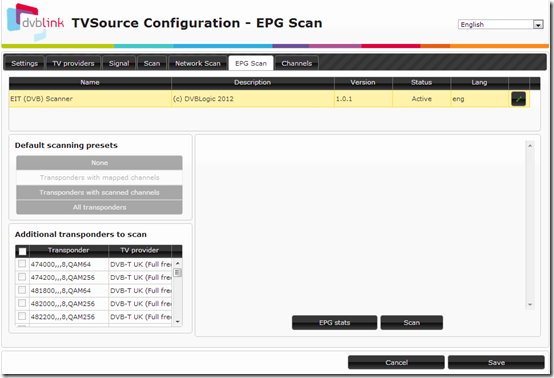Click the log panel scroll down arrow
Screen dimensions: 554x378
click(530, 305)
